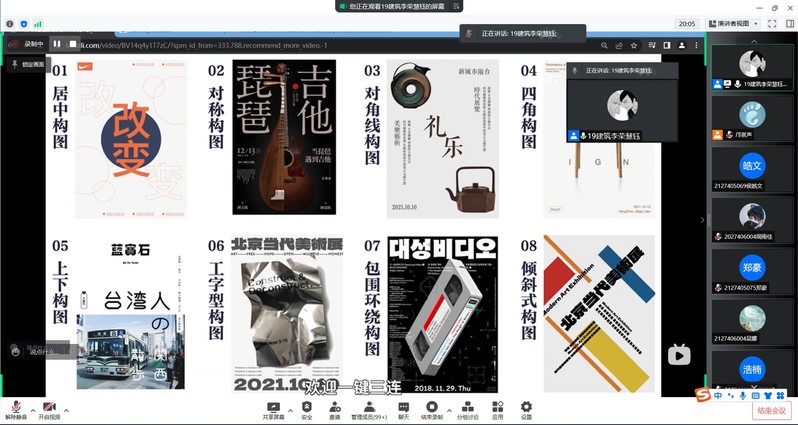798x425 pixels.
Task: Open the Security (安全) options
Action: pos(306,406)
